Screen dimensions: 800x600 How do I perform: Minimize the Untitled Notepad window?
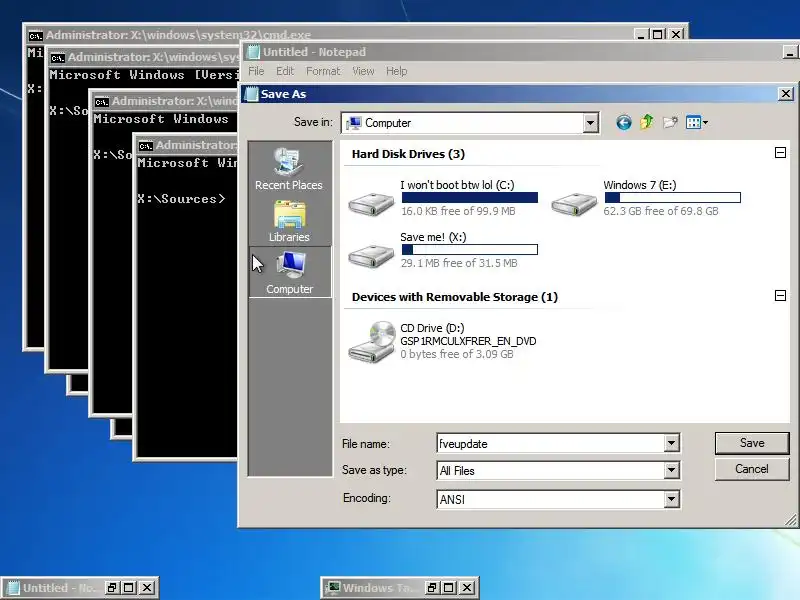pos(790,52)
